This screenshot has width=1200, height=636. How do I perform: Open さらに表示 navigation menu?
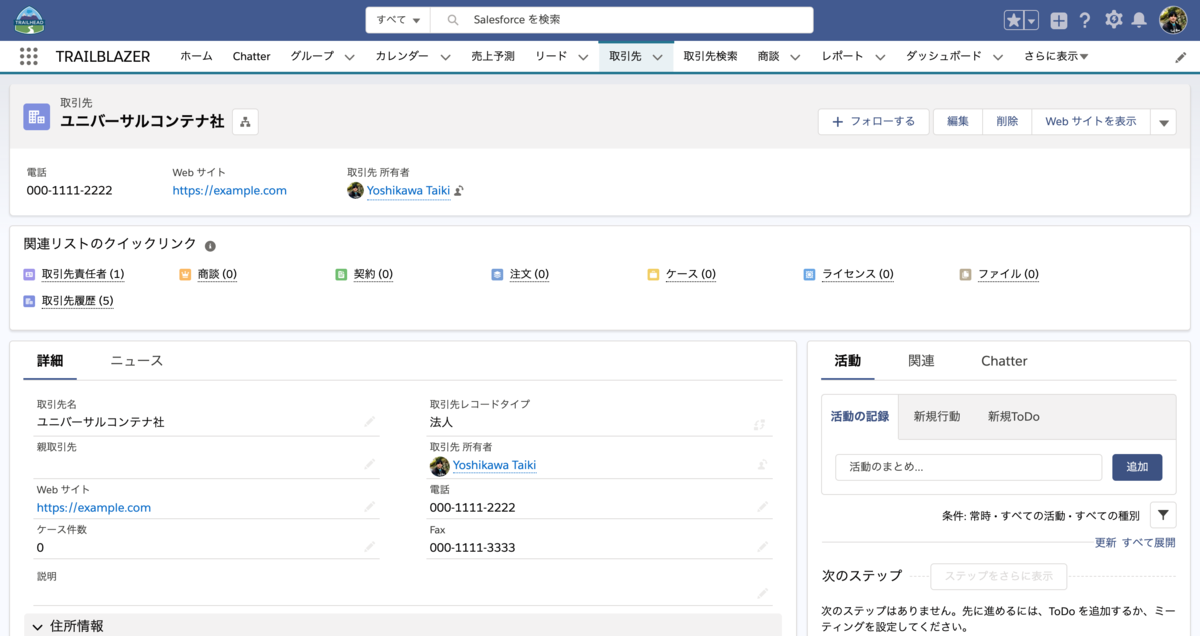pos(1056,57)
